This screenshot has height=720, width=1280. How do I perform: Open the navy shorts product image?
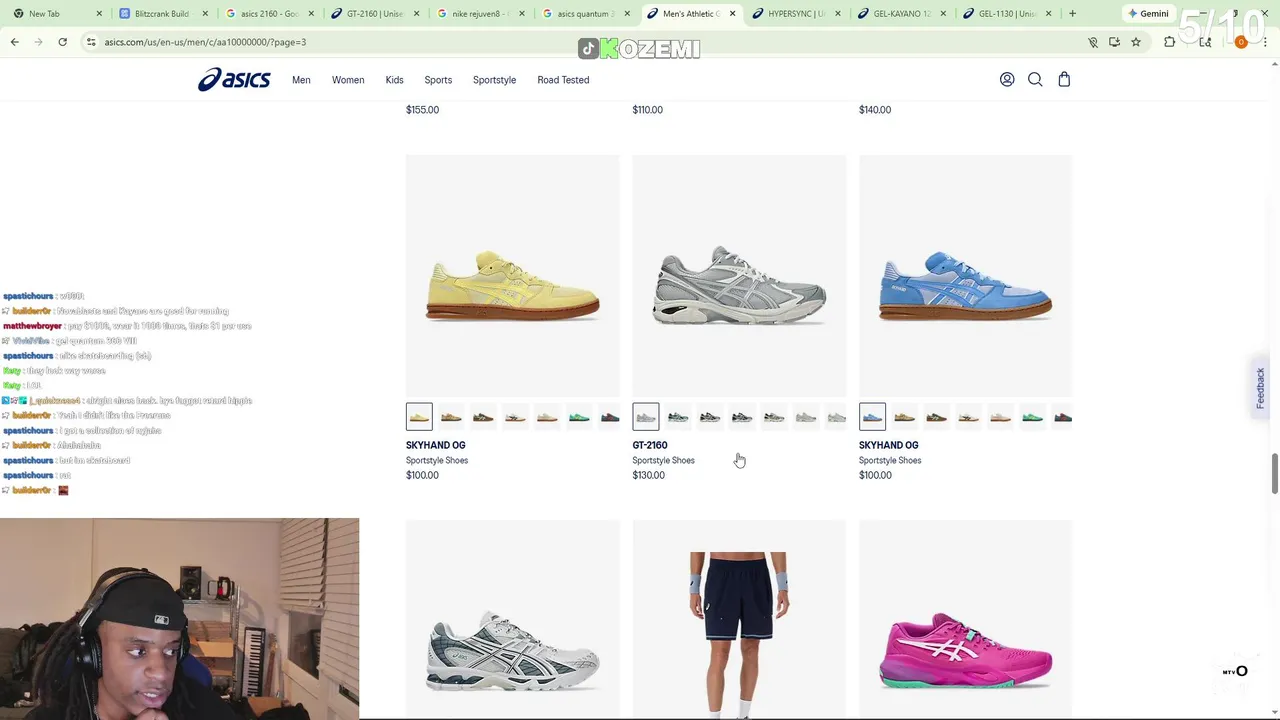point(739,618)
